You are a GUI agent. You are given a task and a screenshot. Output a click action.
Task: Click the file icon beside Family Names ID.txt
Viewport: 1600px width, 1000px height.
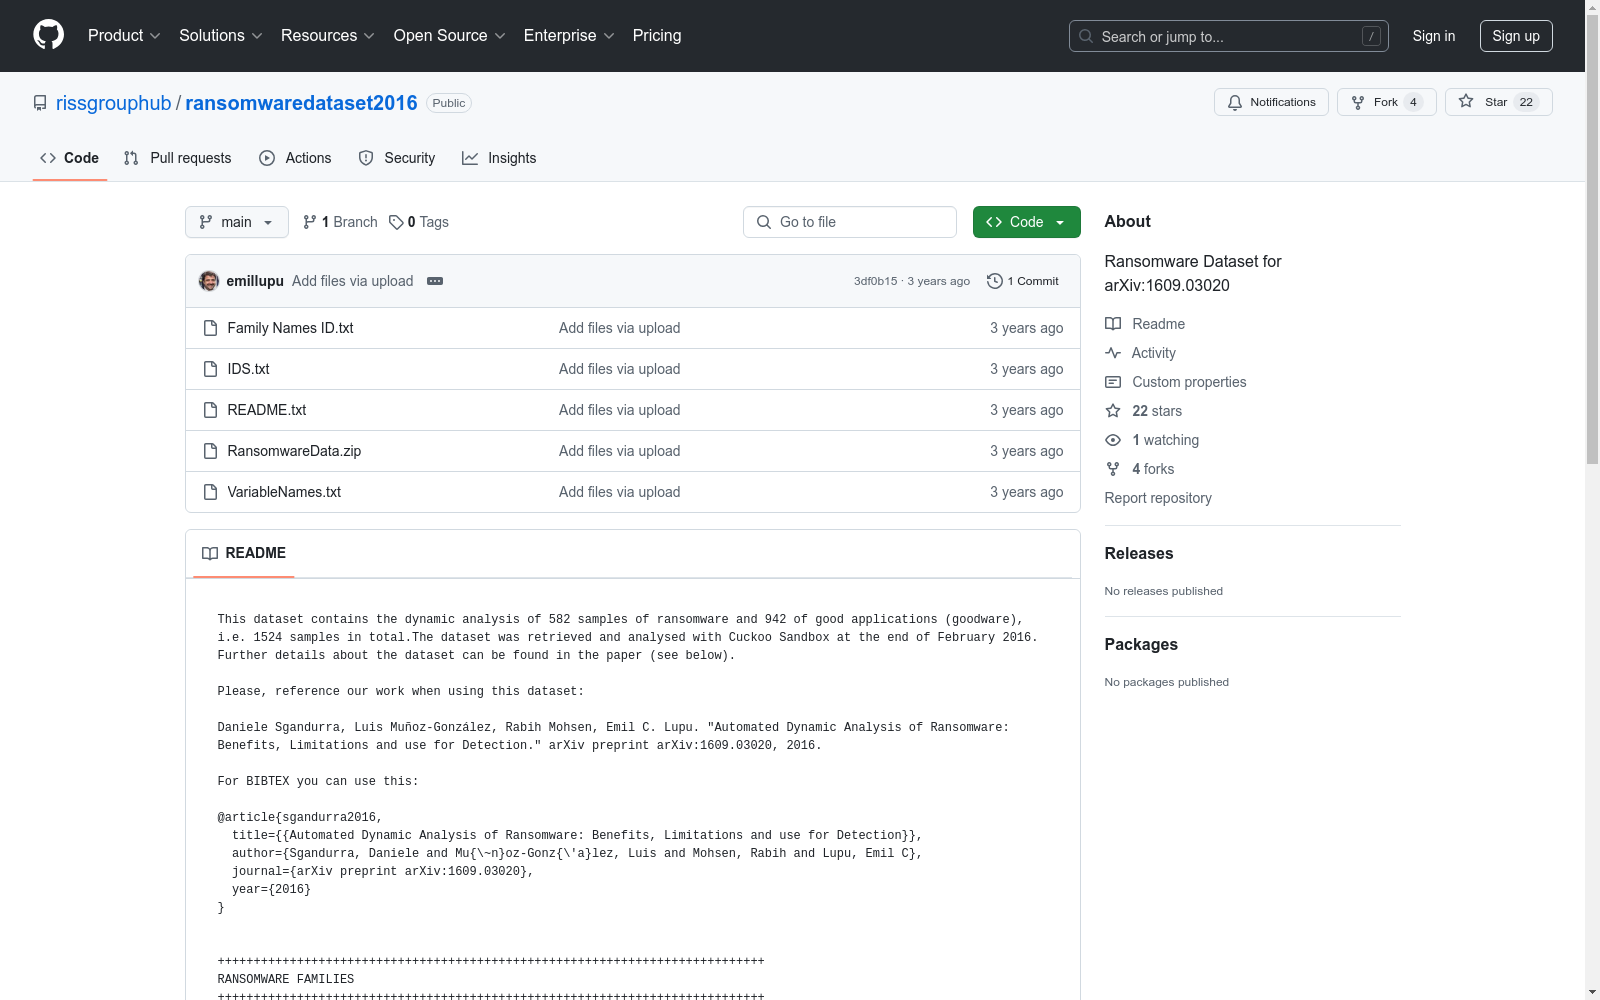[x=210, y=328]
